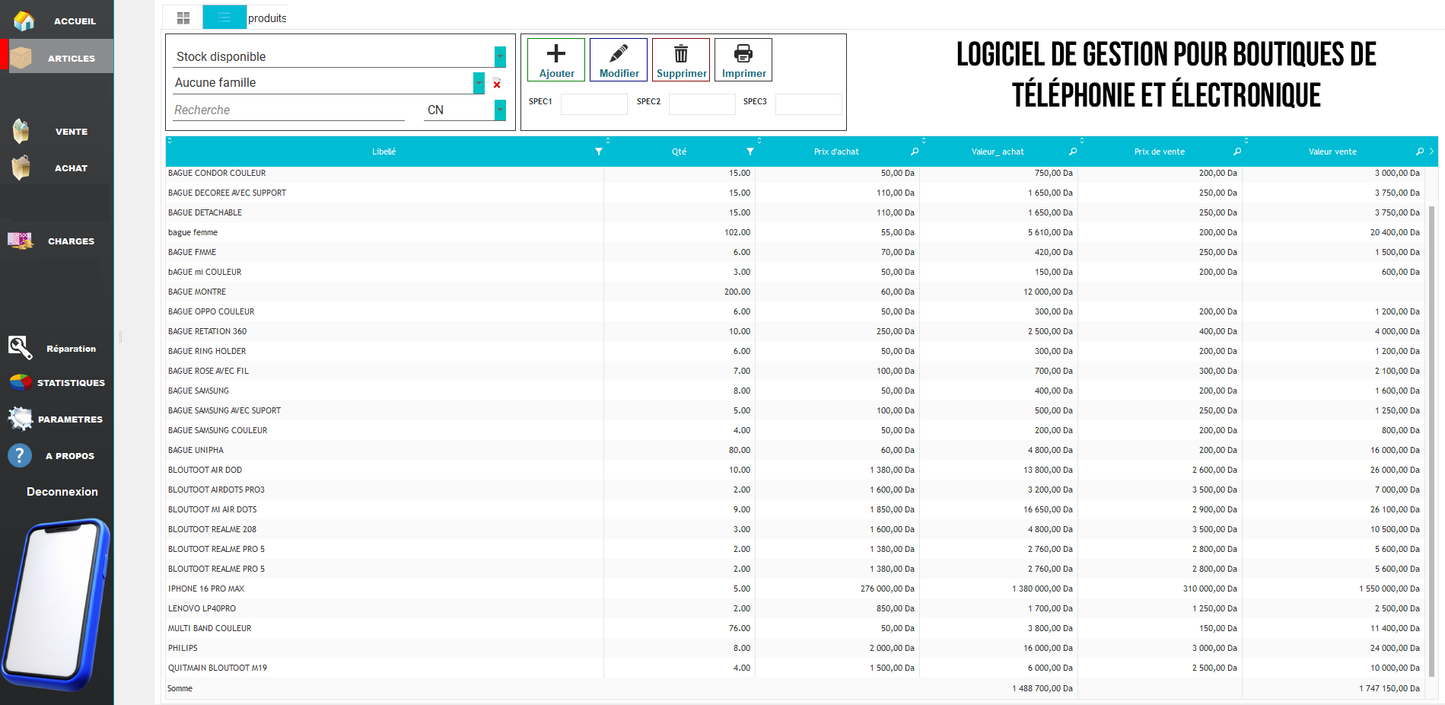Open the Stock disponible dropdown

click(500, 55)
